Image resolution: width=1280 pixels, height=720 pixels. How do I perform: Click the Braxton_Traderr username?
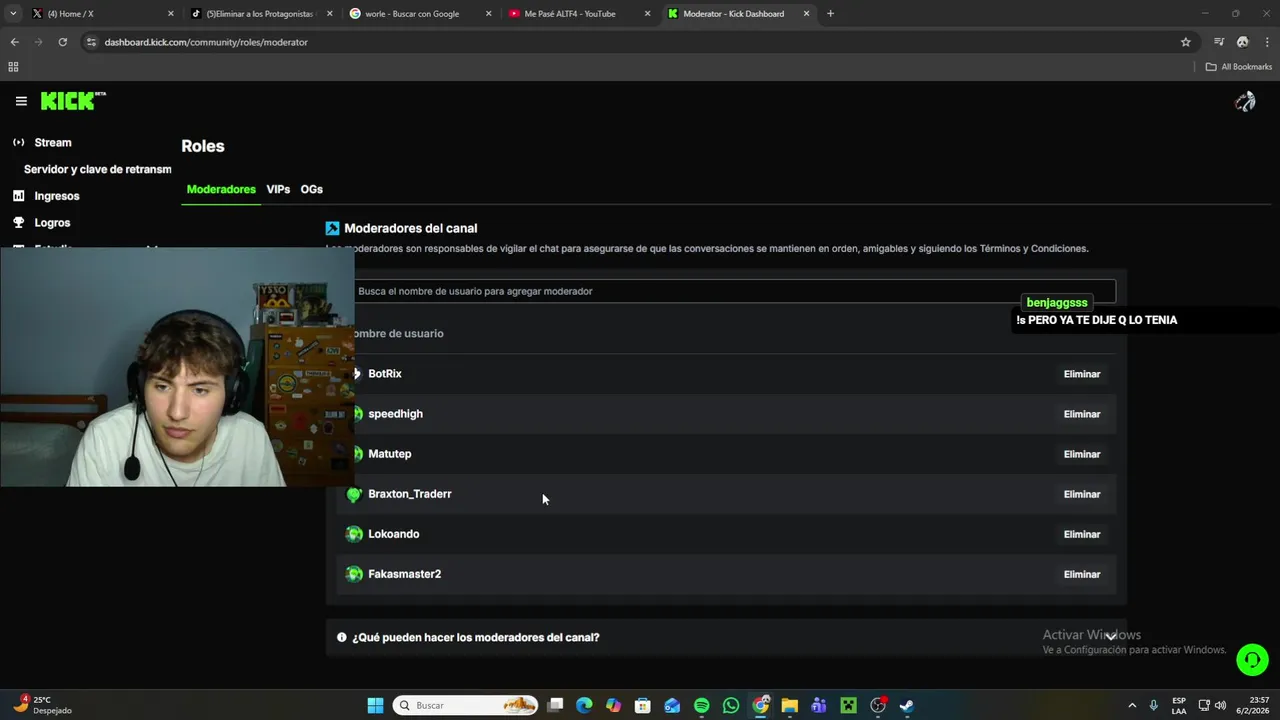410,494
